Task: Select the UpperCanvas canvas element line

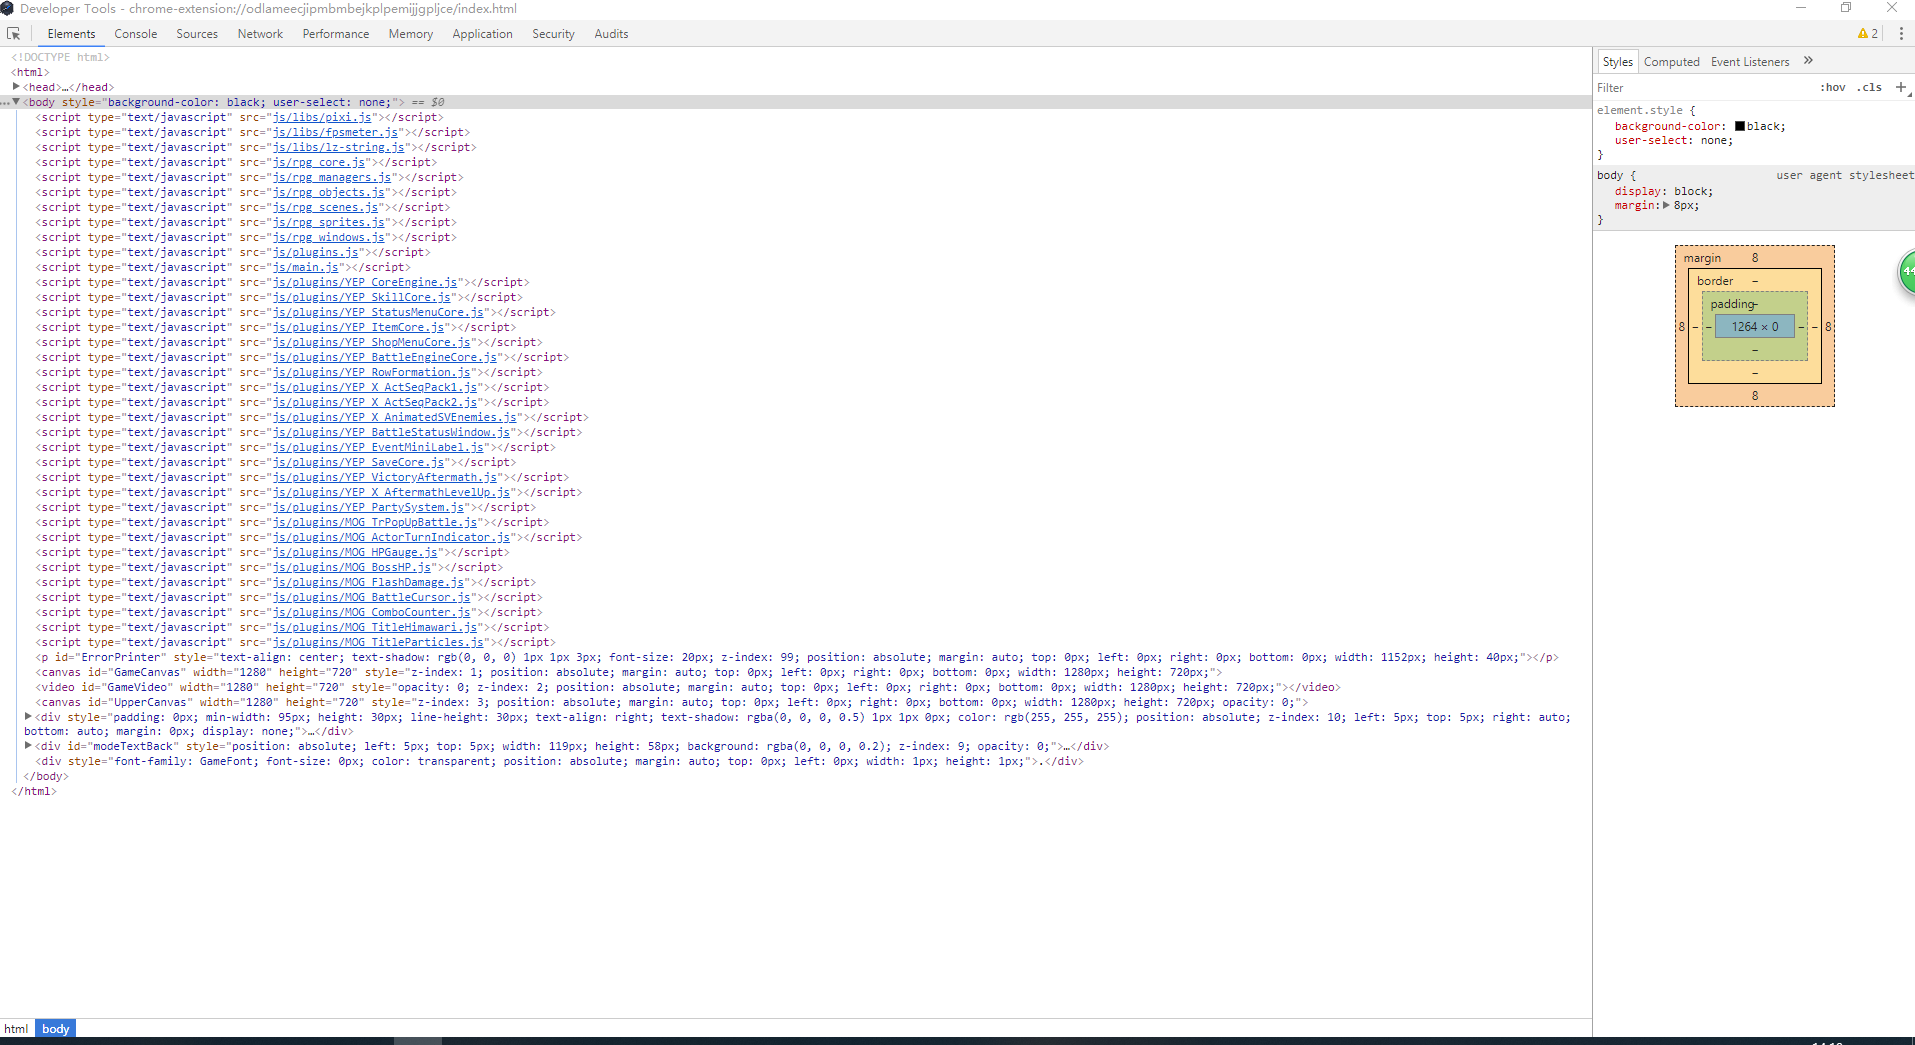Action: 672,702
